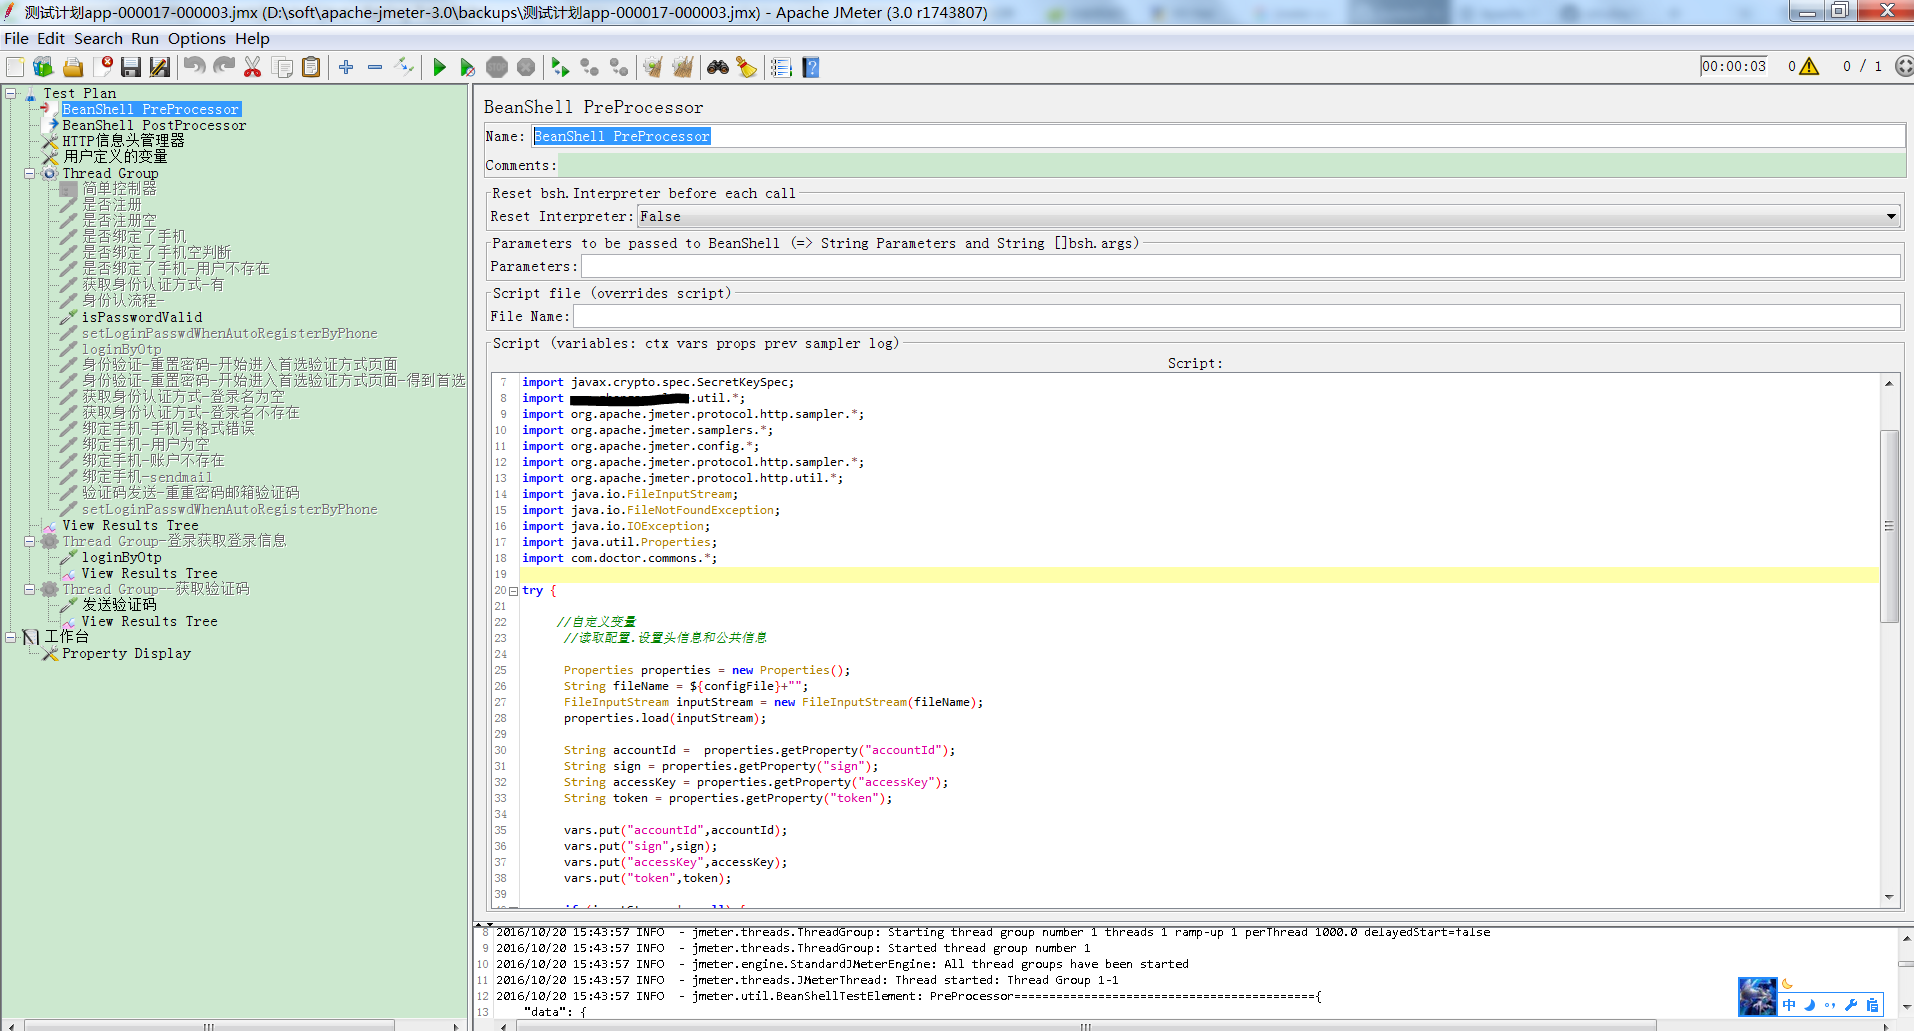Screen dimensions: 1914x1031
Task: Click Remote start all icon
Action: 560,67
